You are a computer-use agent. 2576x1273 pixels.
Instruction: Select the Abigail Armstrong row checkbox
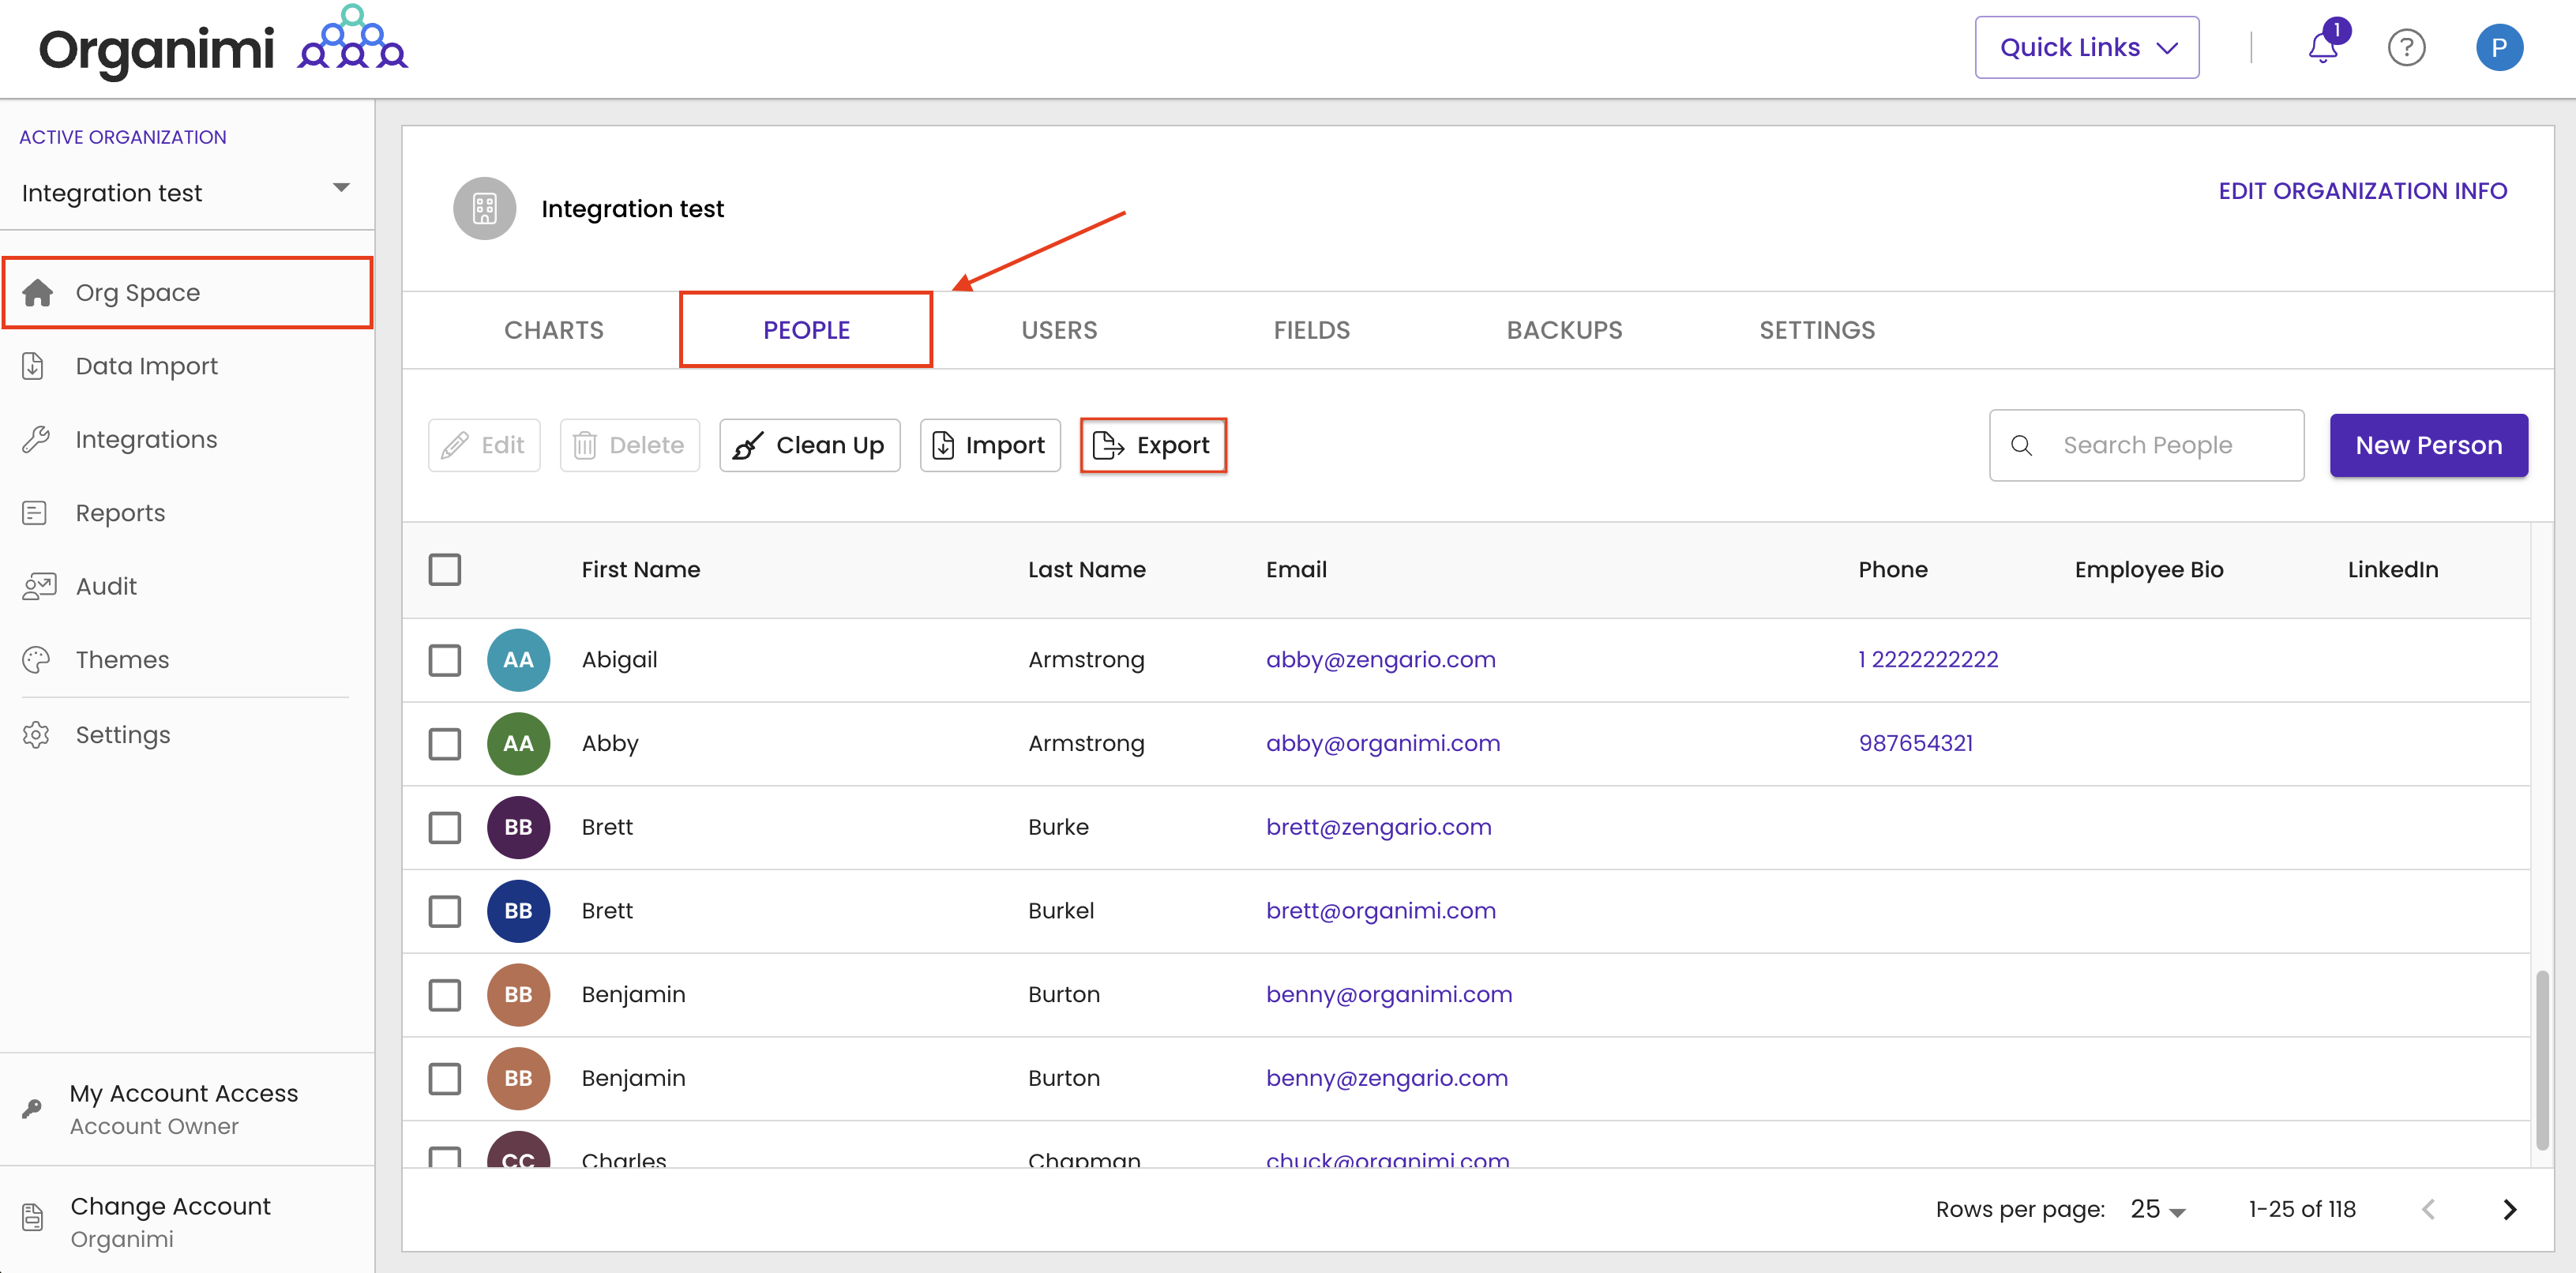(x=445, y=660)
